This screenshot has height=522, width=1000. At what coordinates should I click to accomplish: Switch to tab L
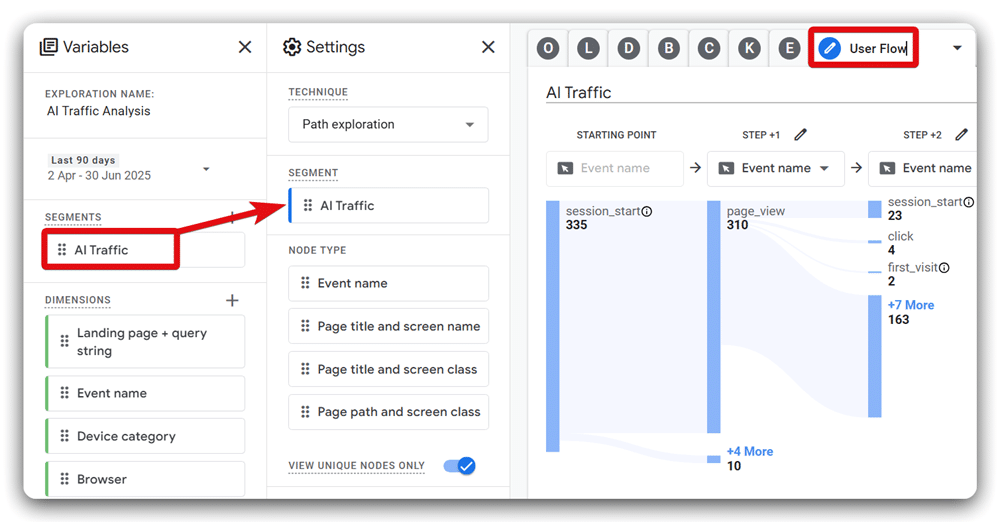(588, 48)
